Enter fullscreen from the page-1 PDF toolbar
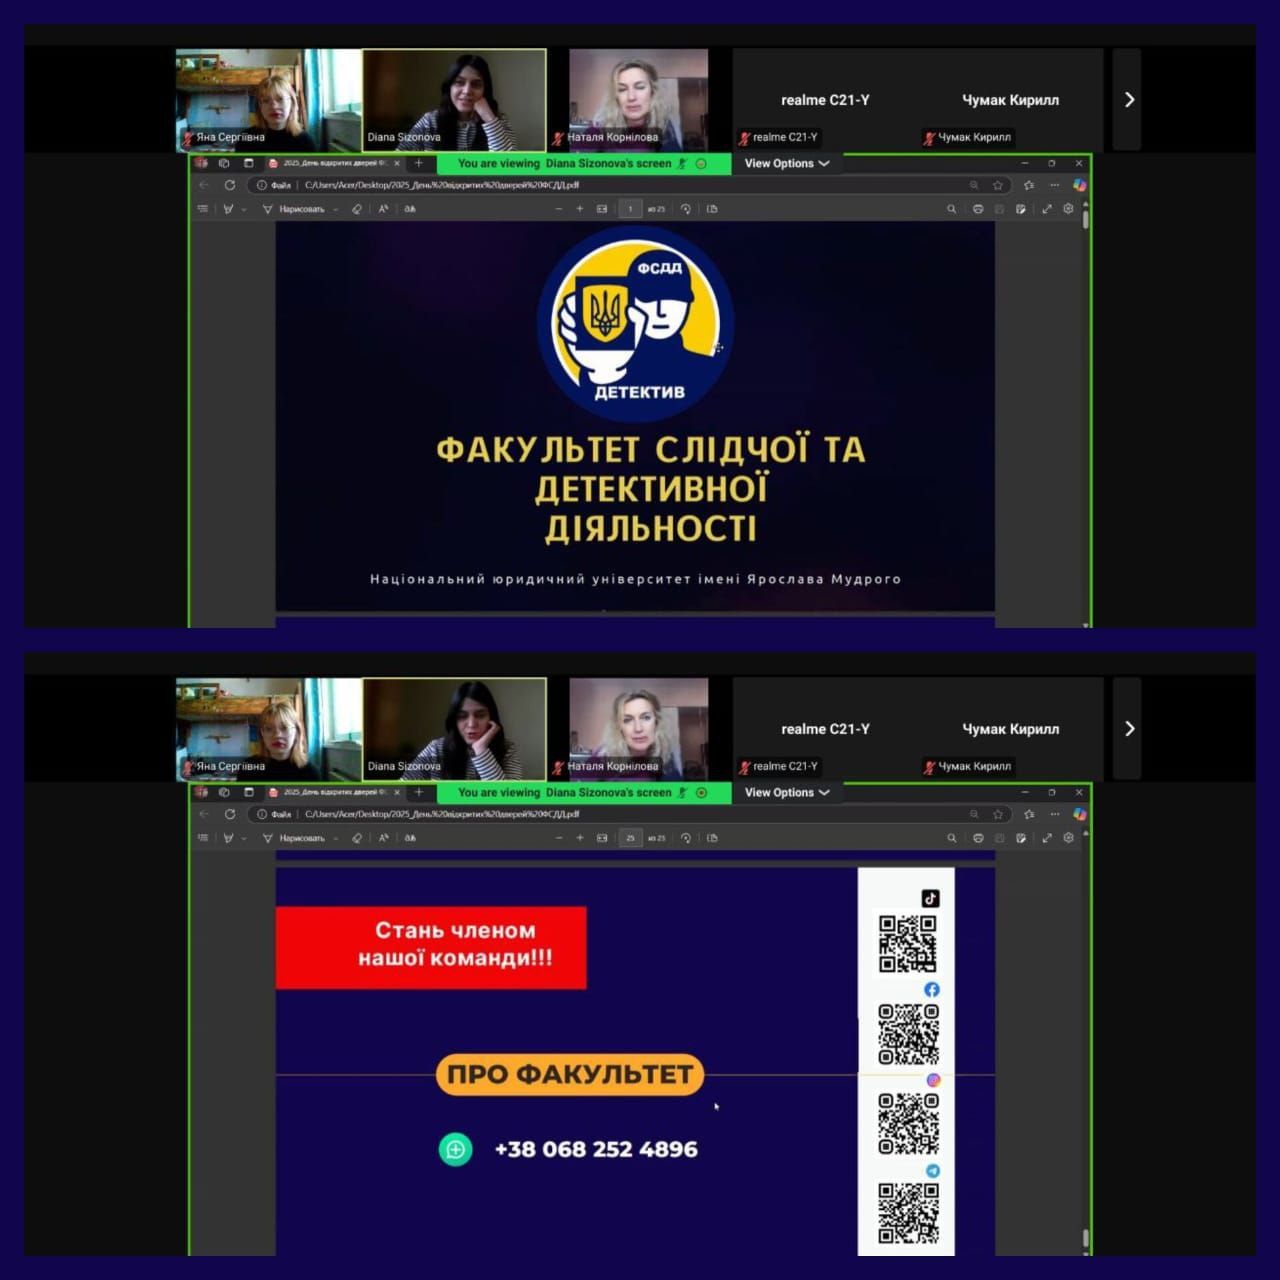Screen dimensions: 1280x1280 coord(1047,209)
